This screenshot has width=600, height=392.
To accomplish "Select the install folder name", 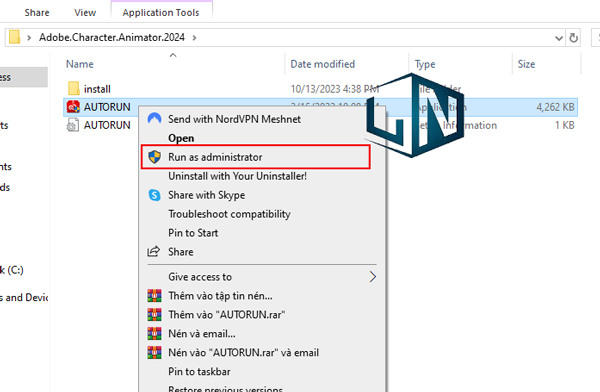I will (97, 89).
